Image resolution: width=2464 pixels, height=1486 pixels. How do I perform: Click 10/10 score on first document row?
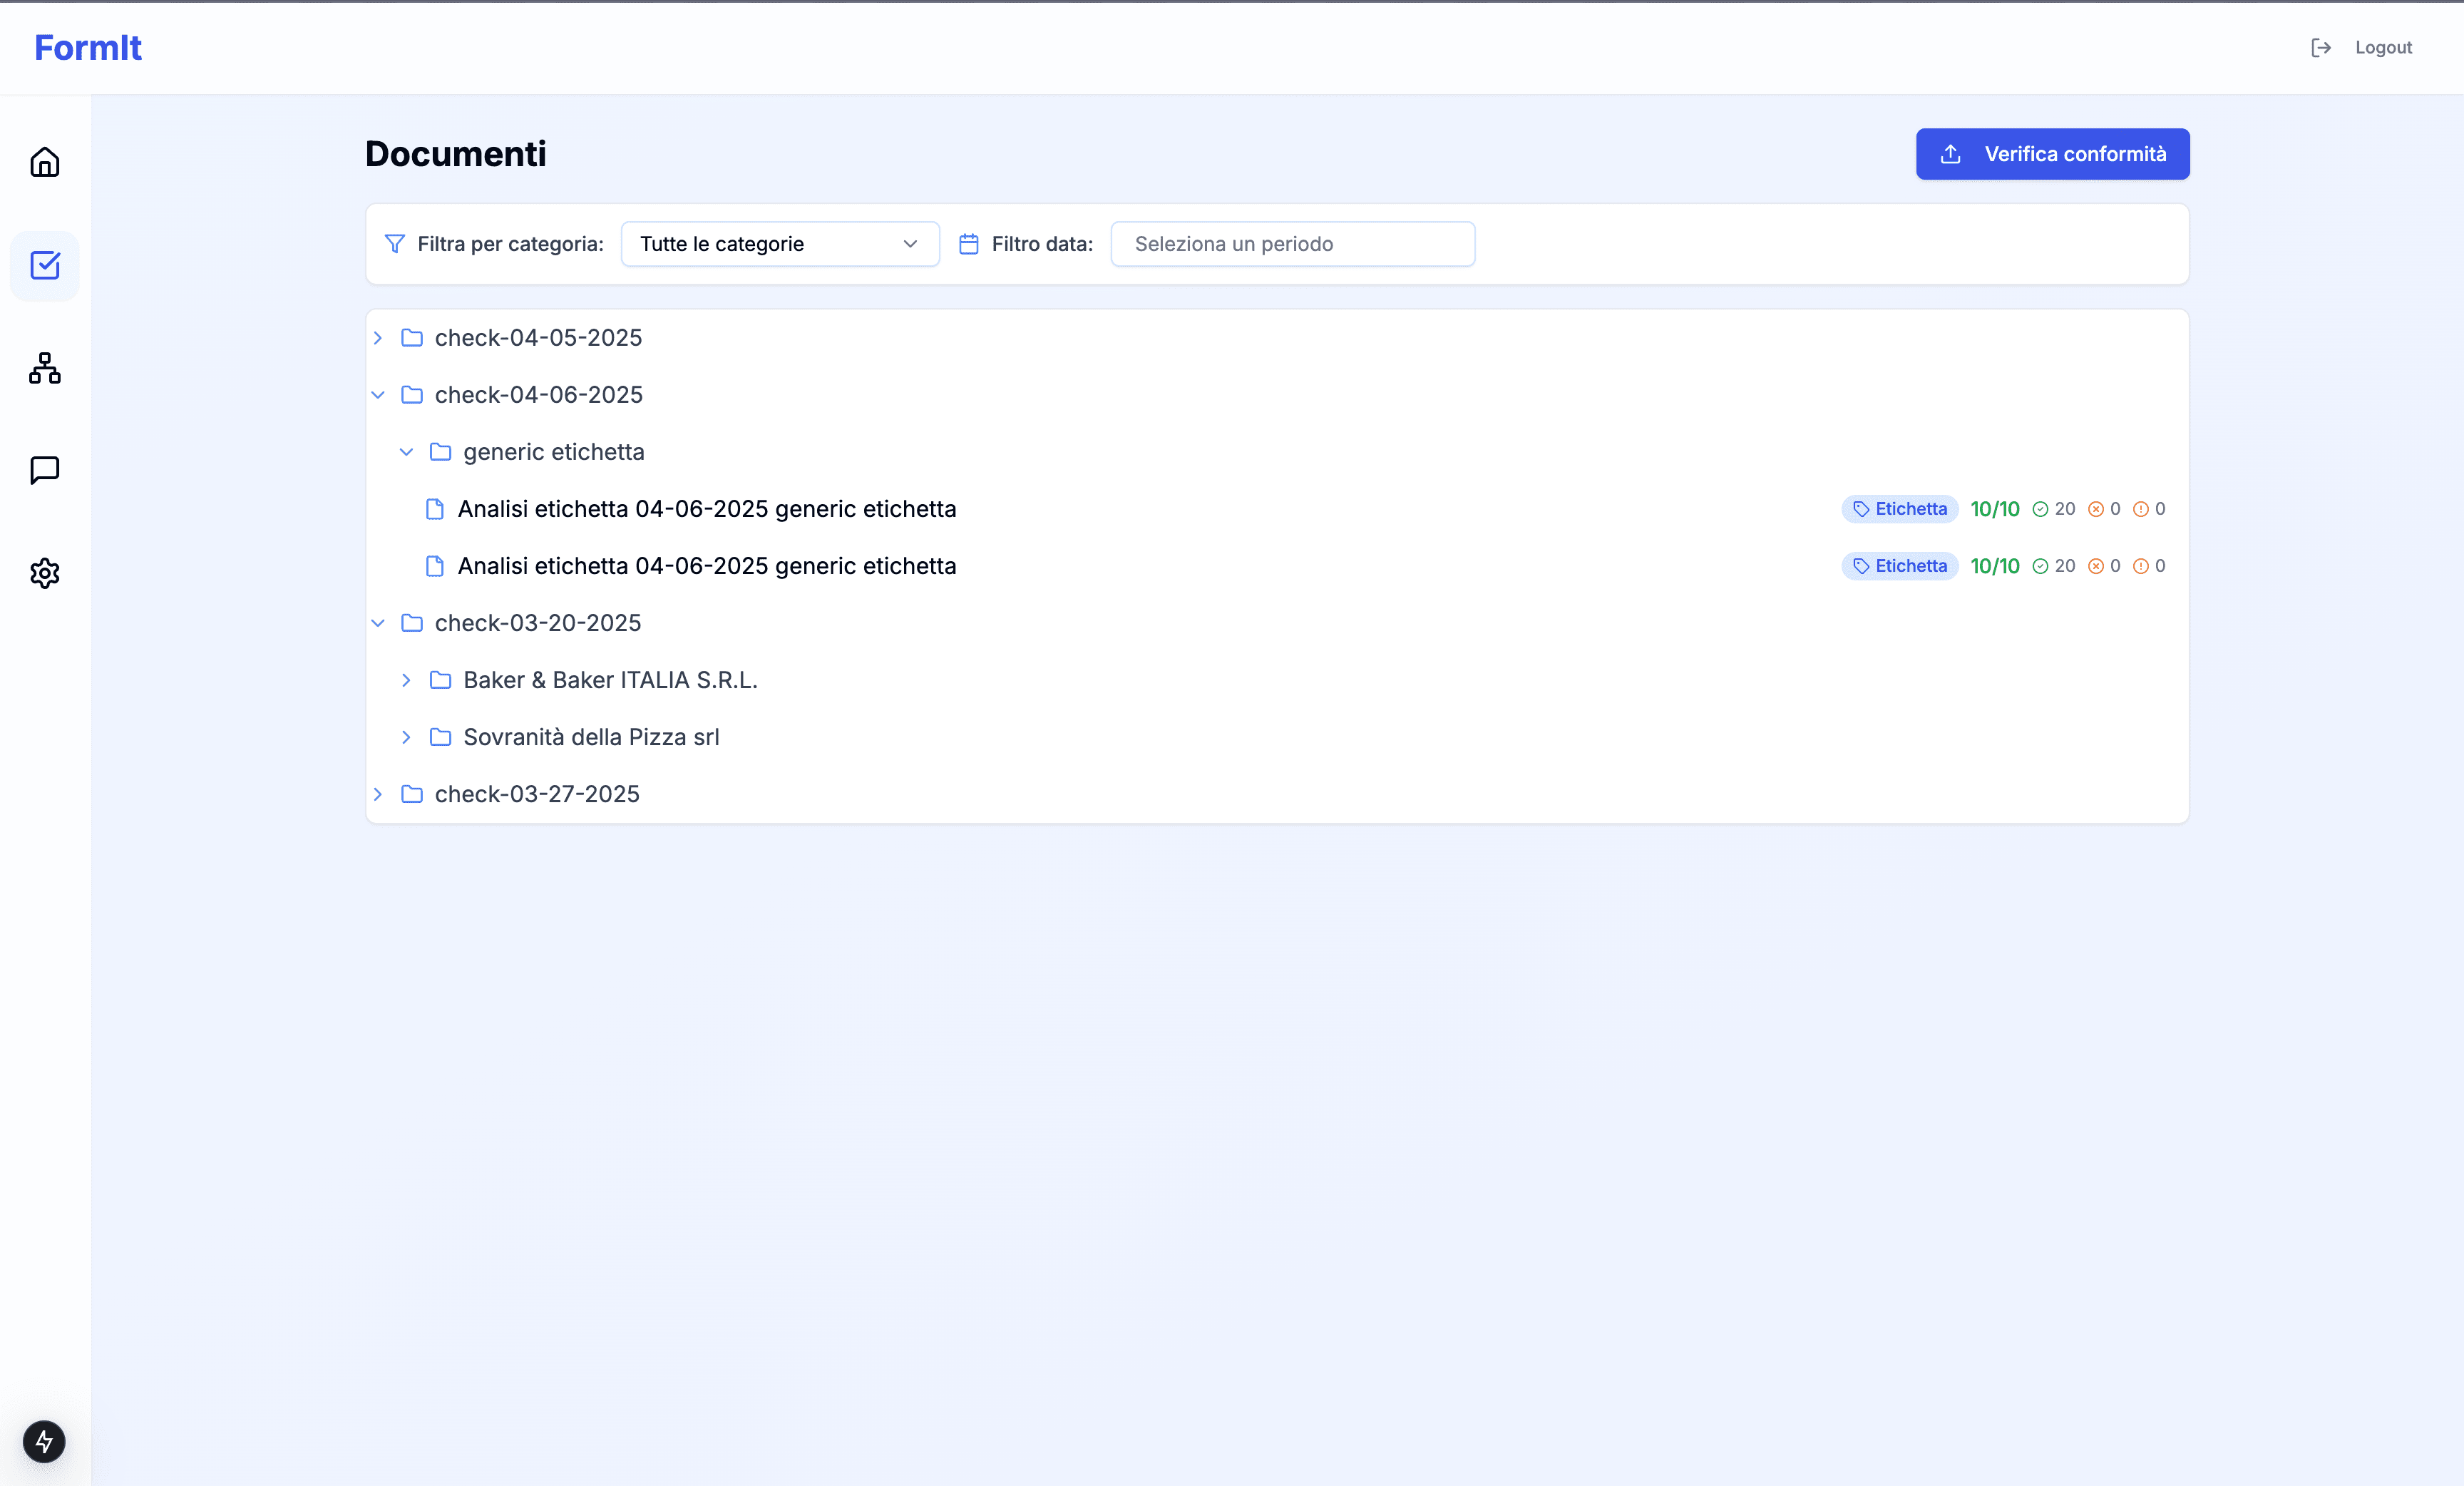(x=1994, y=509)
